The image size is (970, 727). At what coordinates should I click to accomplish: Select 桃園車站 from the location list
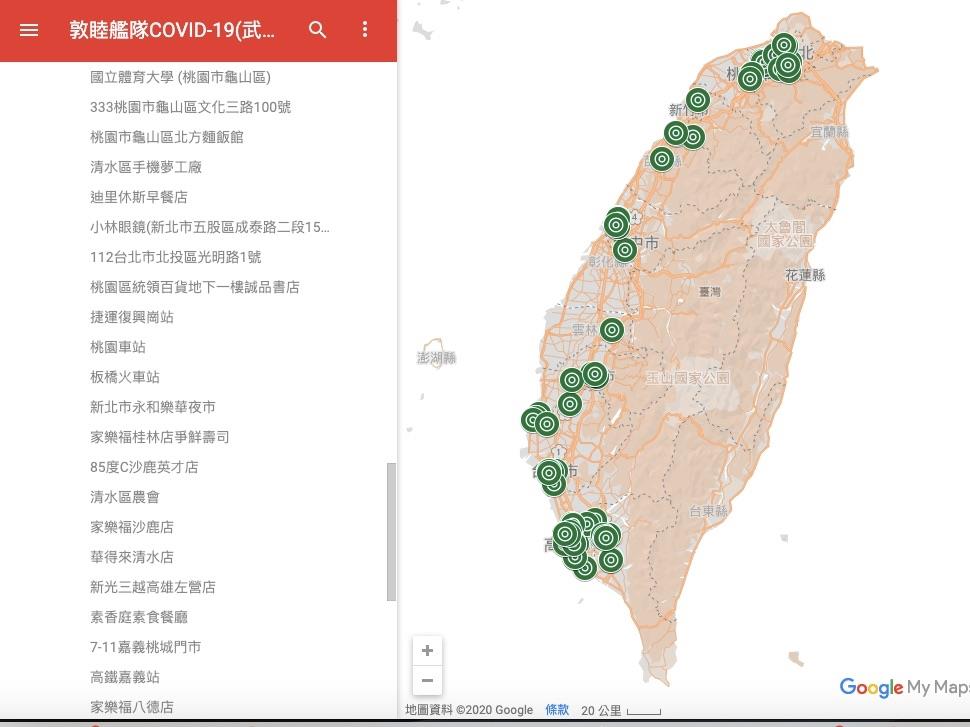click(118, 347)
